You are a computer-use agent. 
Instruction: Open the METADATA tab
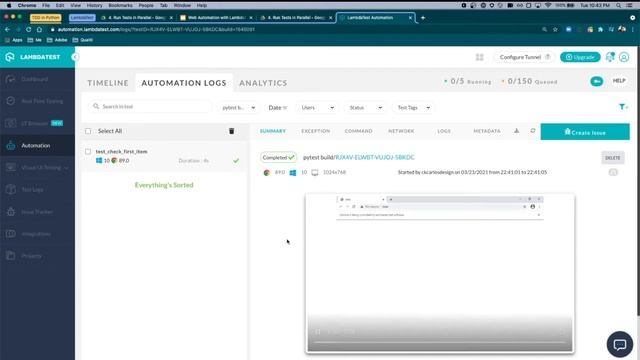pos(487,131)
